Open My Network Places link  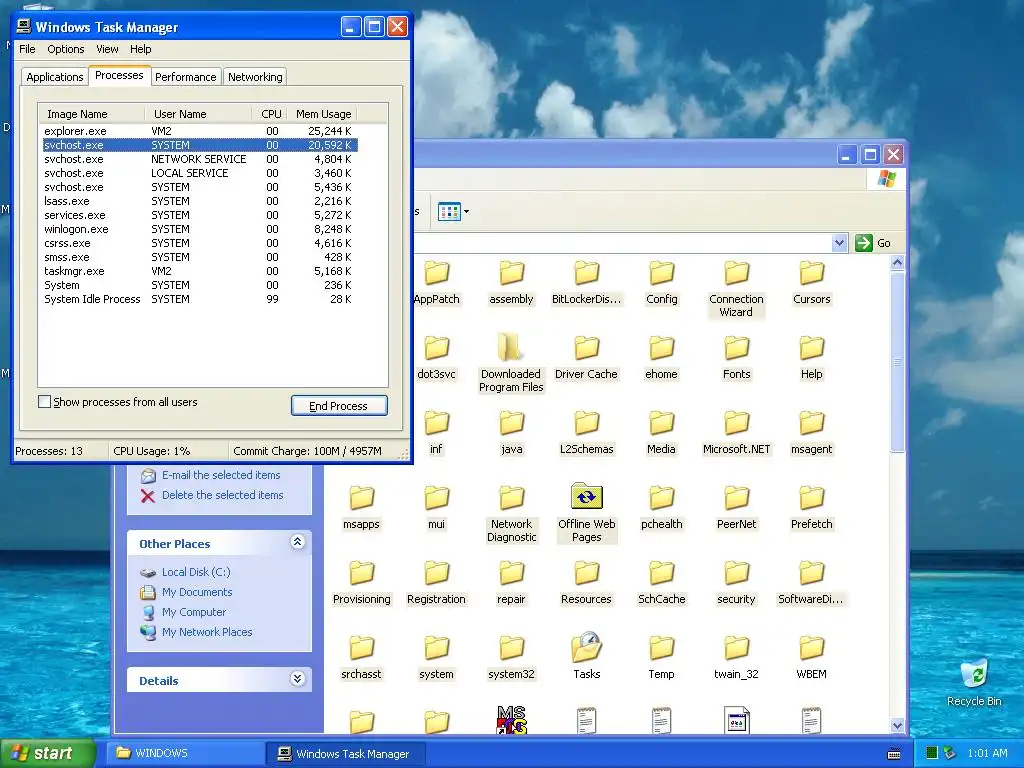pyautogui.click(x=207, y=632)
